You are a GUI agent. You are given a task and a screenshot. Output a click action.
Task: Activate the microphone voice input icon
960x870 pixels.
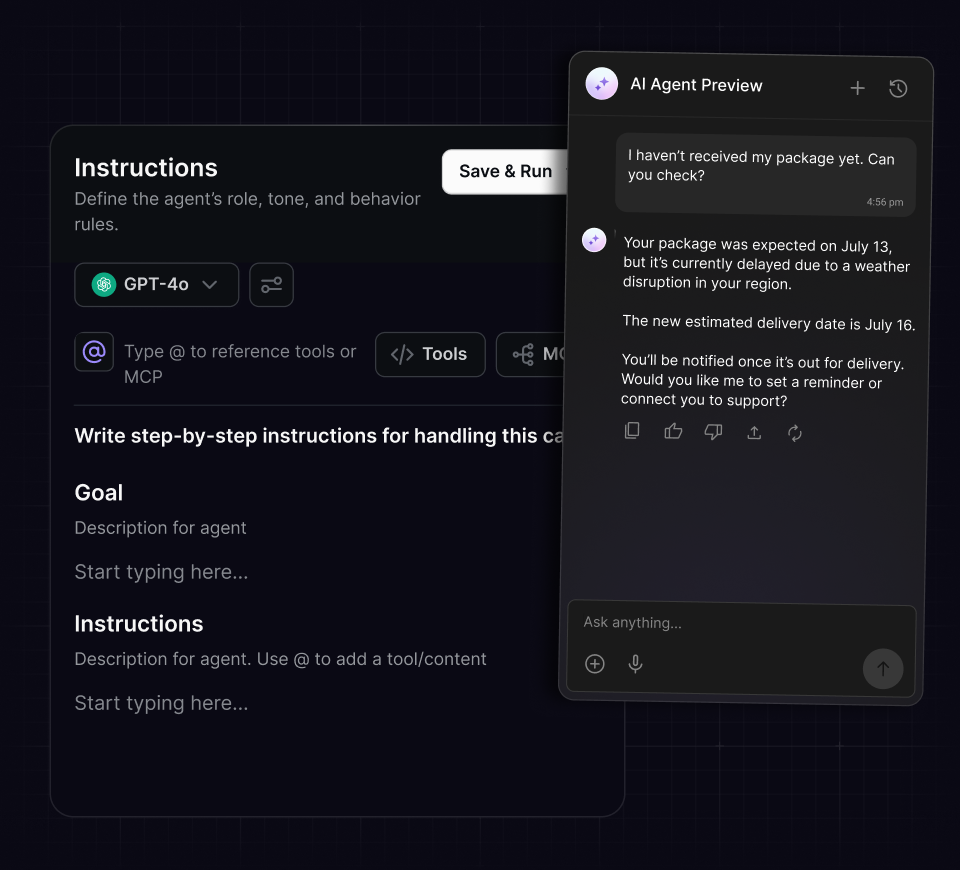pyautogui.click(x=636, y=664)
